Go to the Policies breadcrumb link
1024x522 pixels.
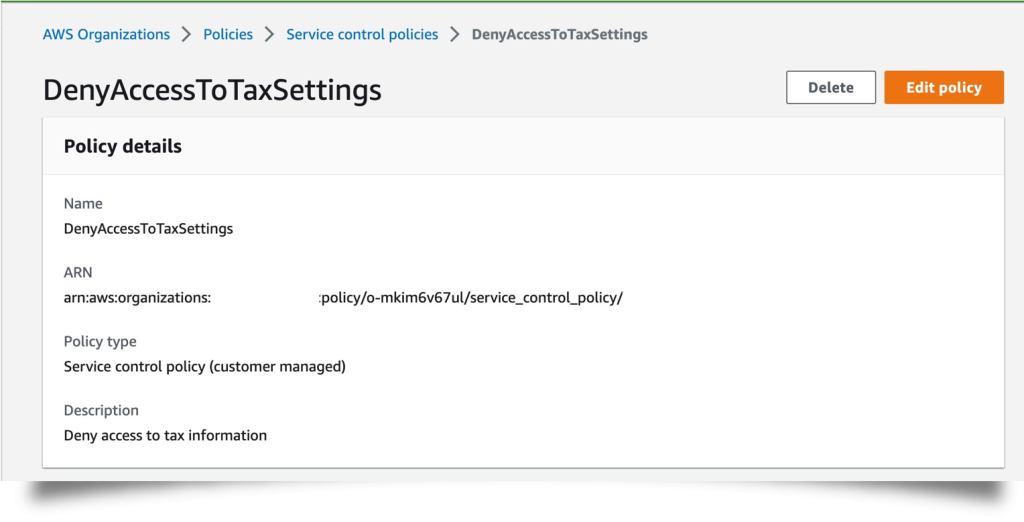tap(228, 35)
